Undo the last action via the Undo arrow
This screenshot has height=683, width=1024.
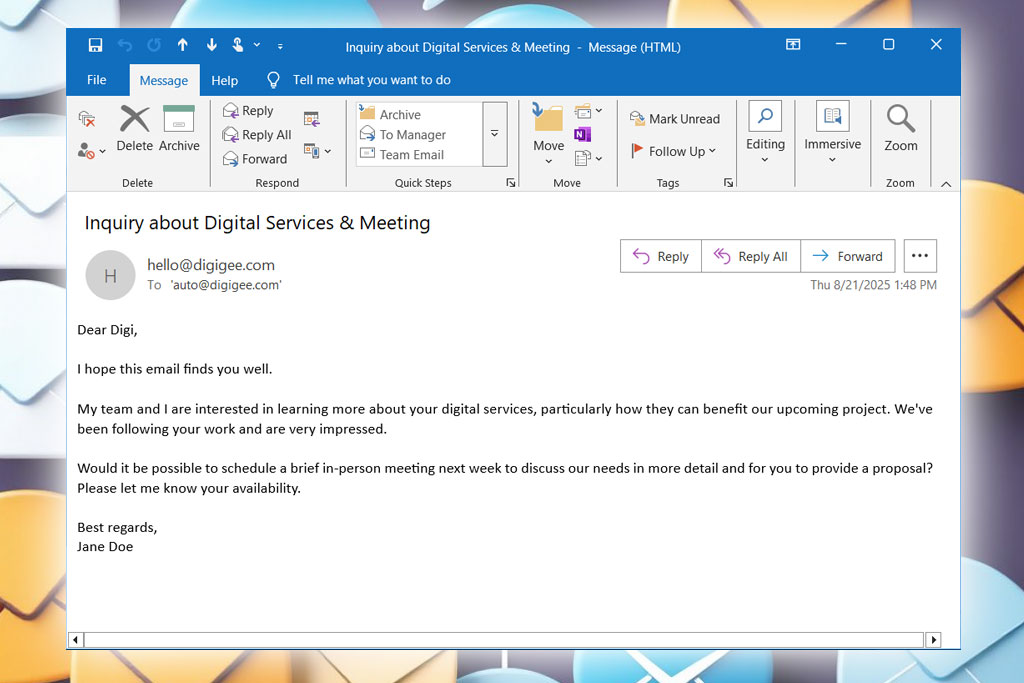tap(125, 45)
